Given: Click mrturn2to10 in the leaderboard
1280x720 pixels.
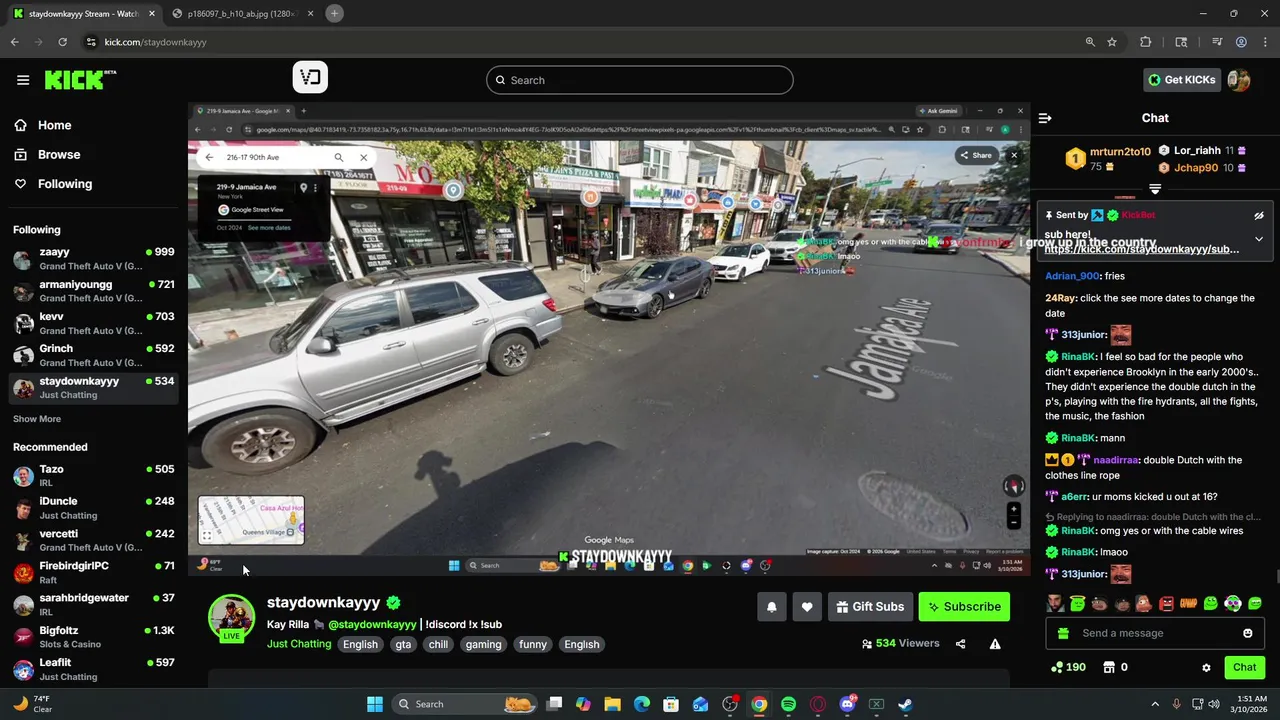Looking at the screenshot, I should [1120, 152].
